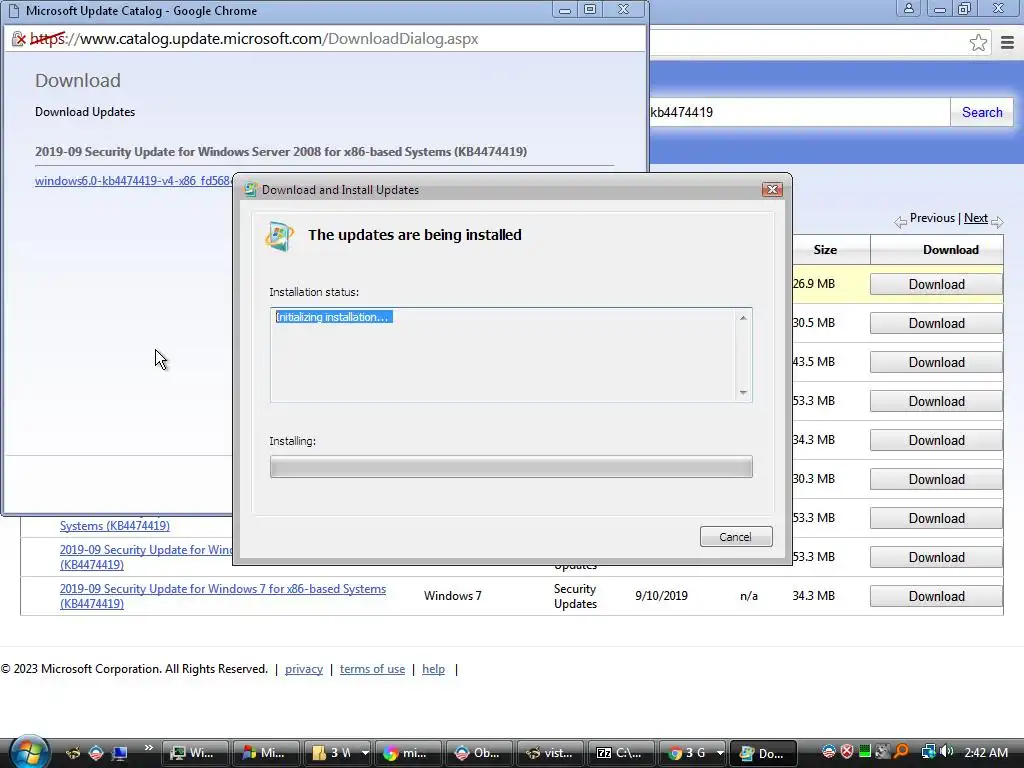The height and width of the screenshot is (768, 1024).
Task: Click the green monitor tray icon
Action: coord(865,752)
